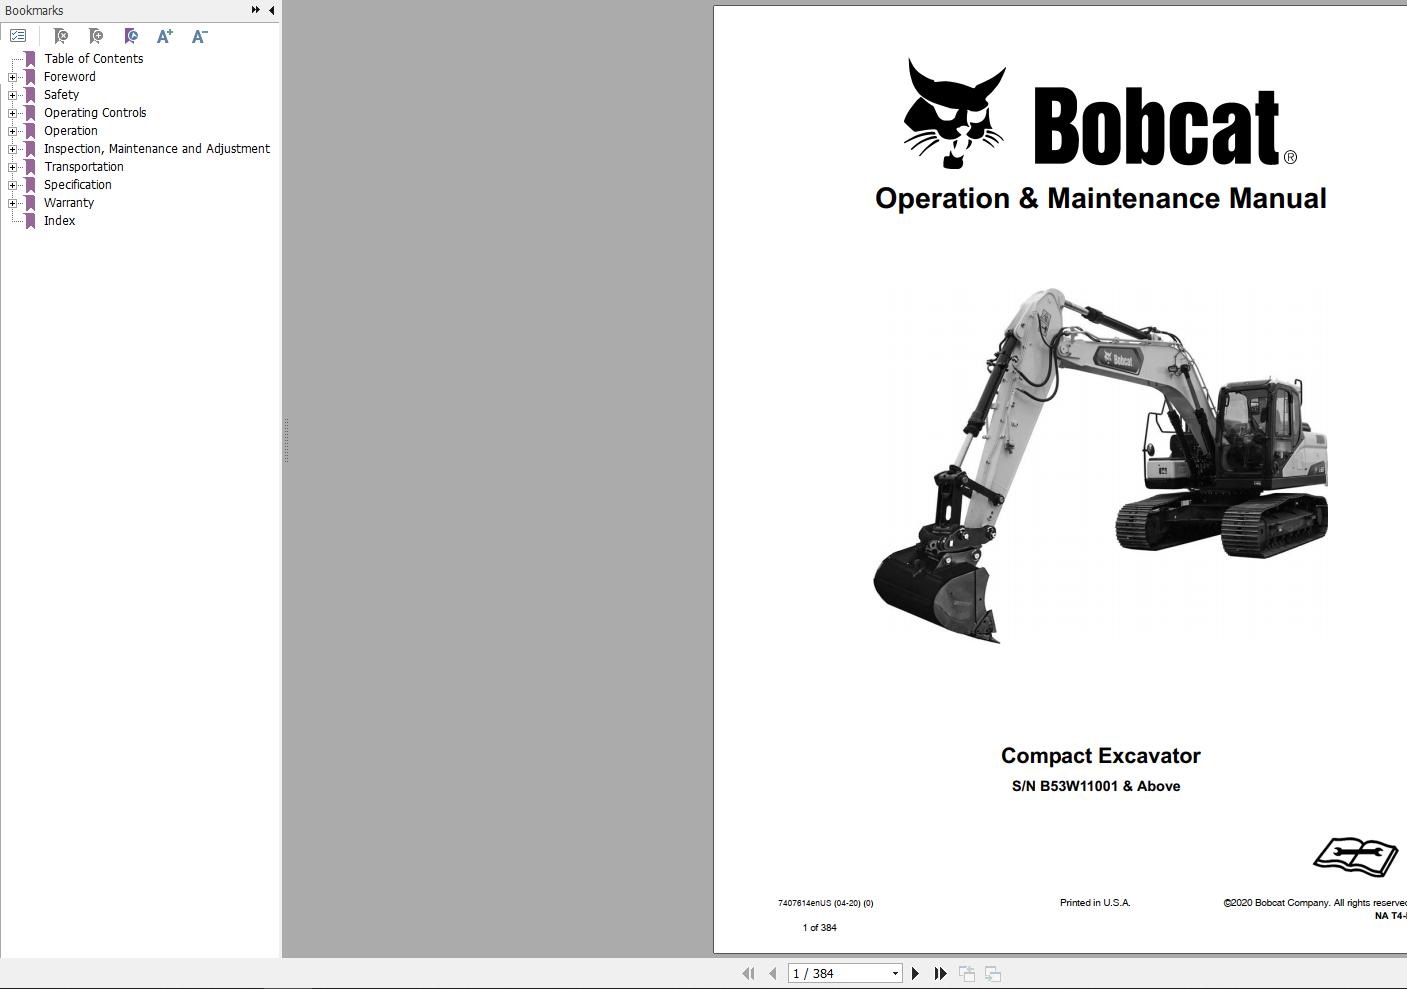This screenshot has width=1407, height=989.
Task: Click the previous view icon in navigation bar
Action: coord(967,973)
